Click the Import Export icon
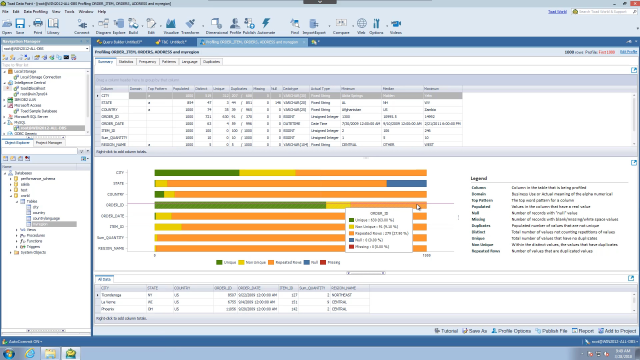 pos(314,26)
